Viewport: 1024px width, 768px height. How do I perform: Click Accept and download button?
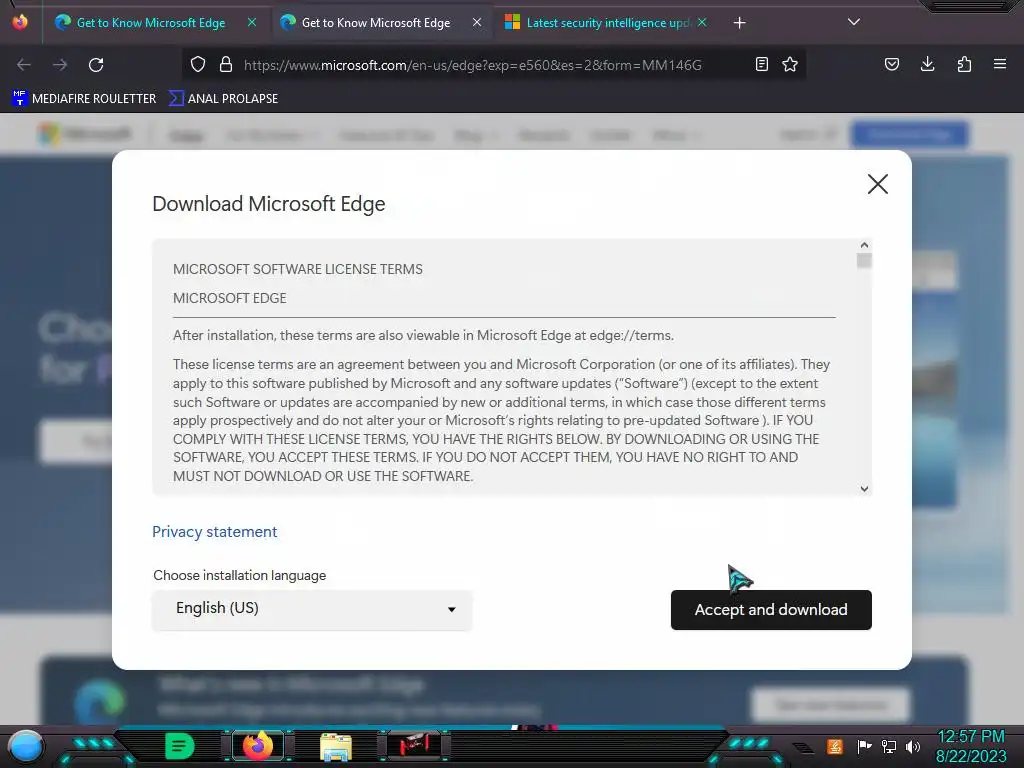pos(771,610)
